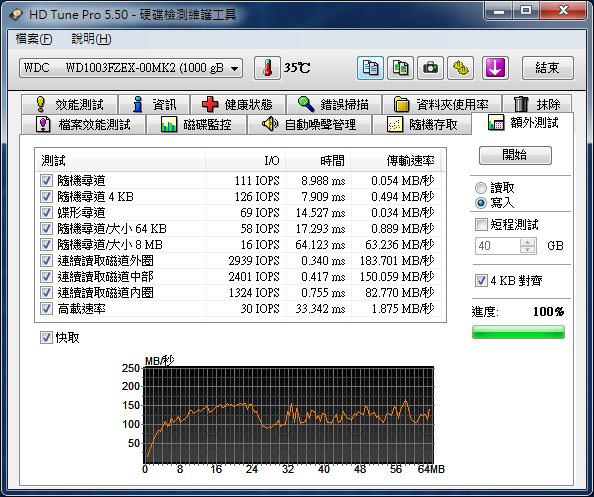
Task: Click the purple download arrow icon
Action: click(x=495, y=68)
